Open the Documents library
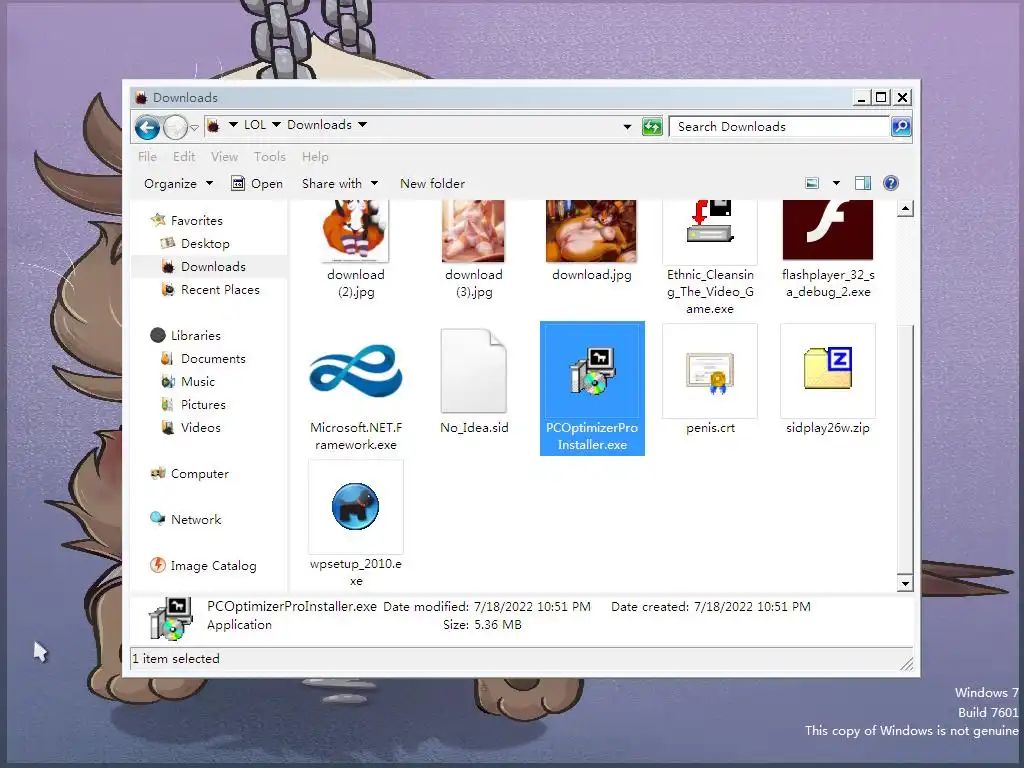1024x768 pixels. [x=213, y=359]
